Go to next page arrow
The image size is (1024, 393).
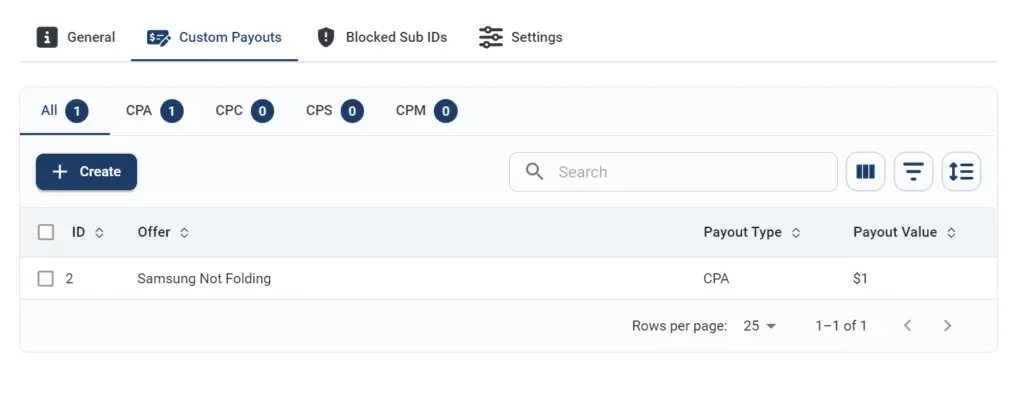click(948, 325)
